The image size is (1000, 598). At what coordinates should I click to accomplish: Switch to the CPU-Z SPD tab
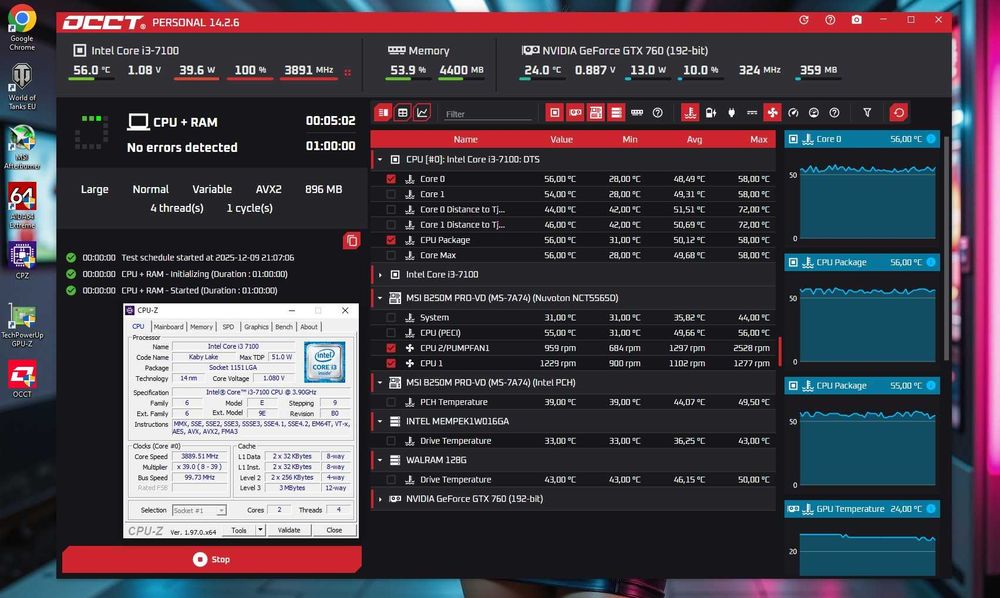click(228, 326)
